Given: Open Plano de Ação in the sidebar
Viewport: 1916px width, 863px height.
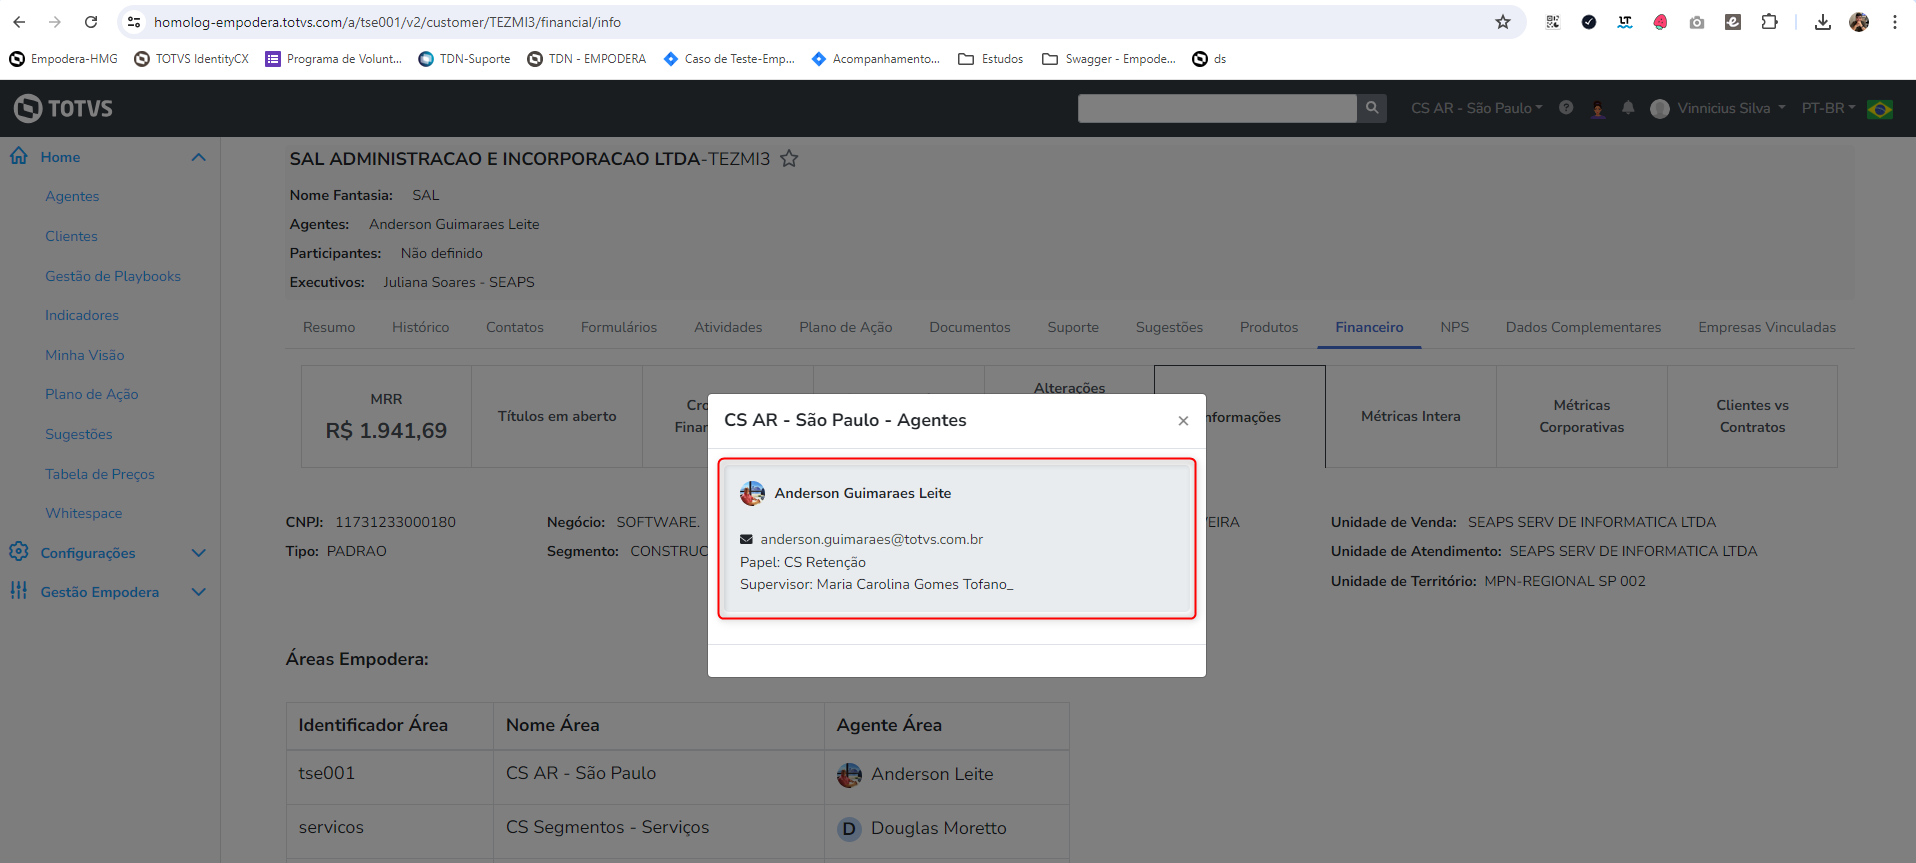Looking at the screenshot, I should pos(92,394).
